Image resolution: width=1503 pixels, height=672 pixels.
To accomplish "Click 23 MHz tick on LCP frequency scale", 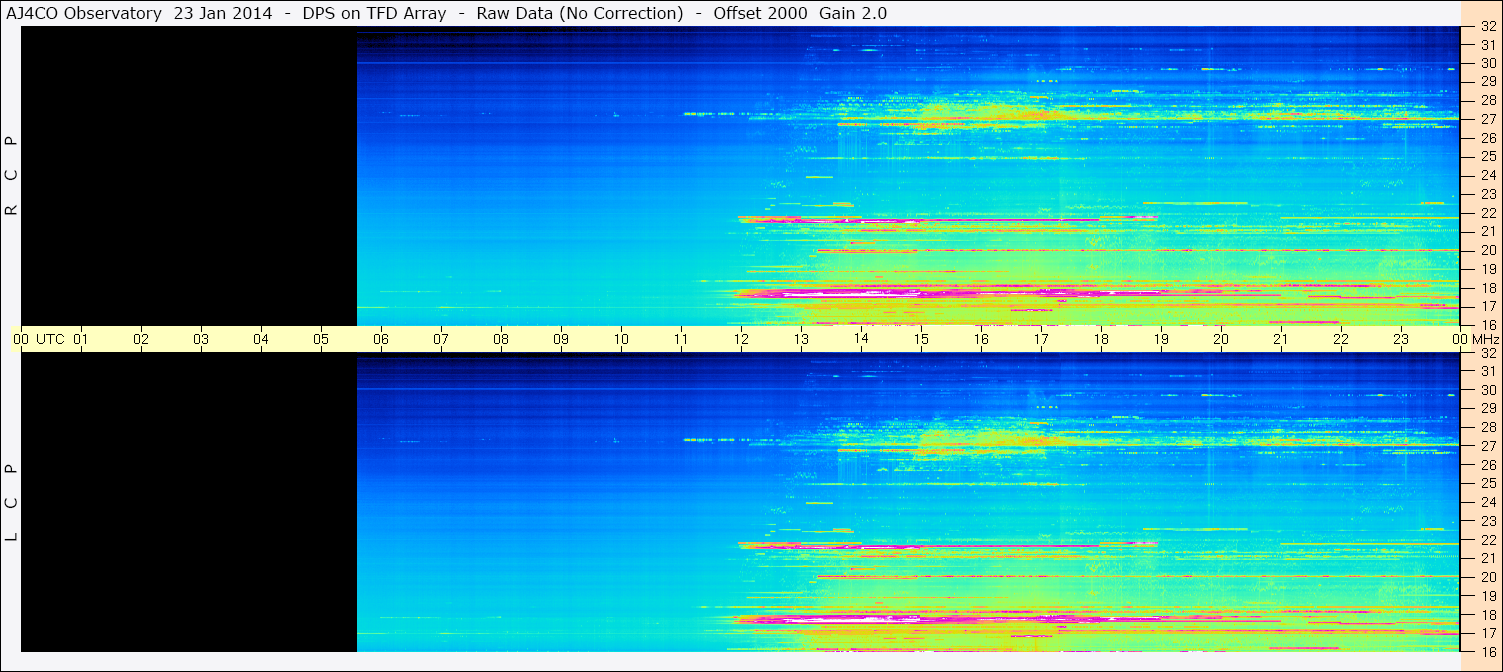I will point(1488,521).
